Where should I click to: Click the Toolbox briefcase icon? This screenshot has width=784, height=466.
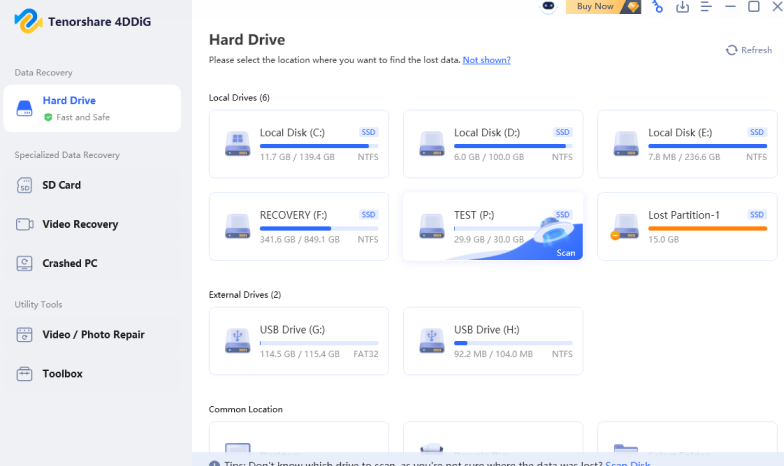(x=24, y=374)
